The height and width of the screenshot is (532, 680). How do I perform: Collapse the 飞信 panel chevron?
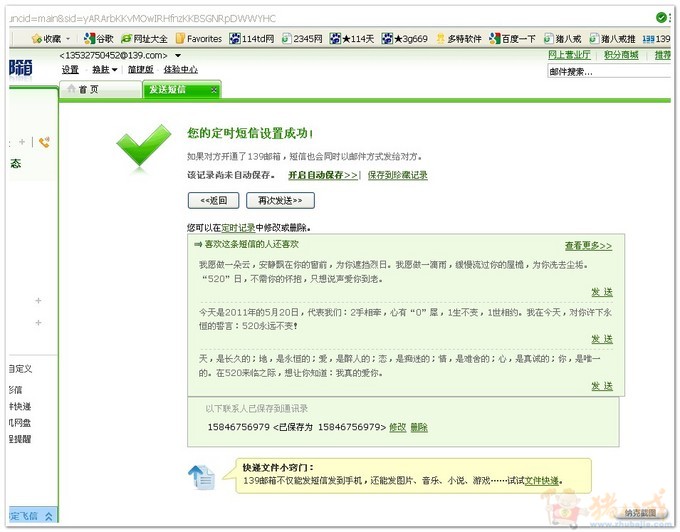tap(49, 516)
